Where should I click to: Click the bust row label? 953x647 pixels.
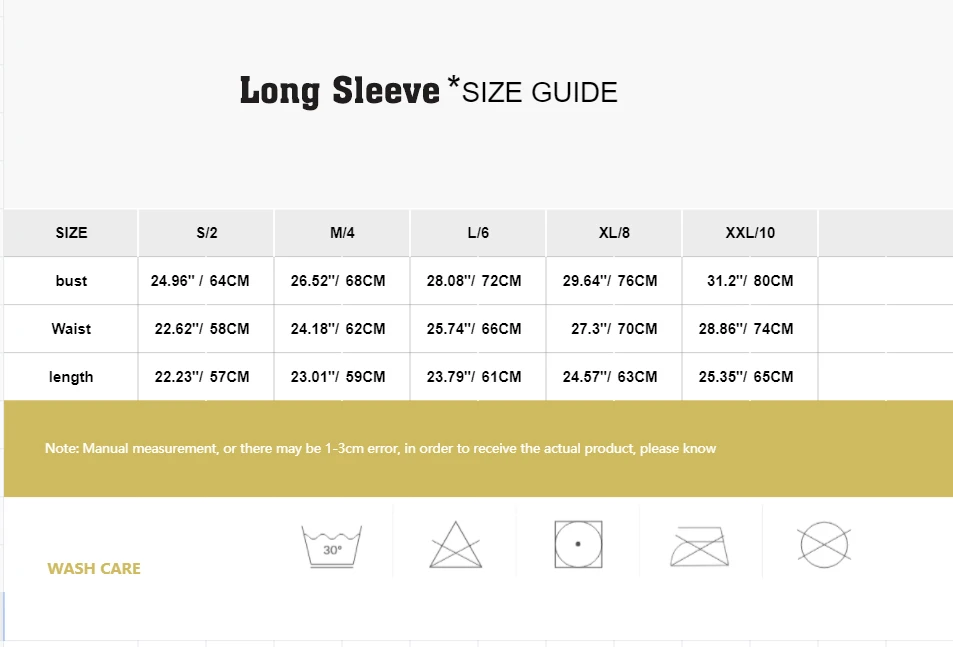71,281
